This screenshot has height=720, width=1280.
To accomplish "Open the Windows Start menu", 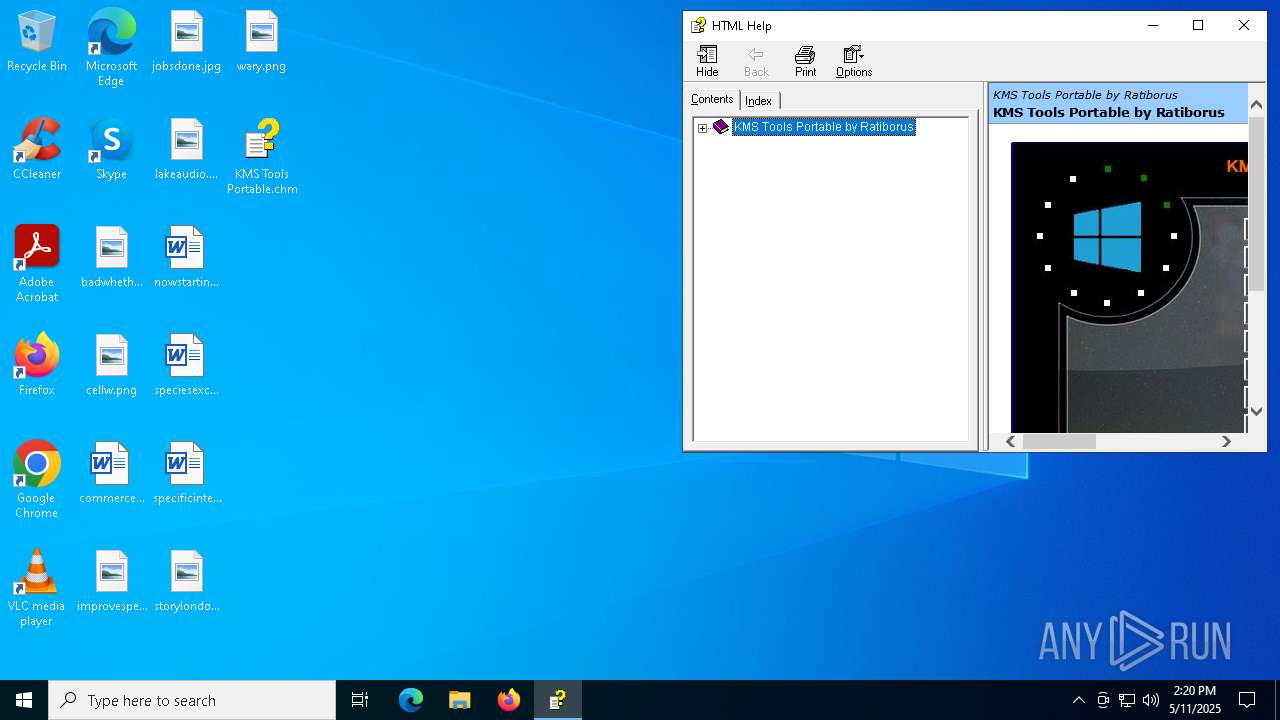I will [24, 700].
